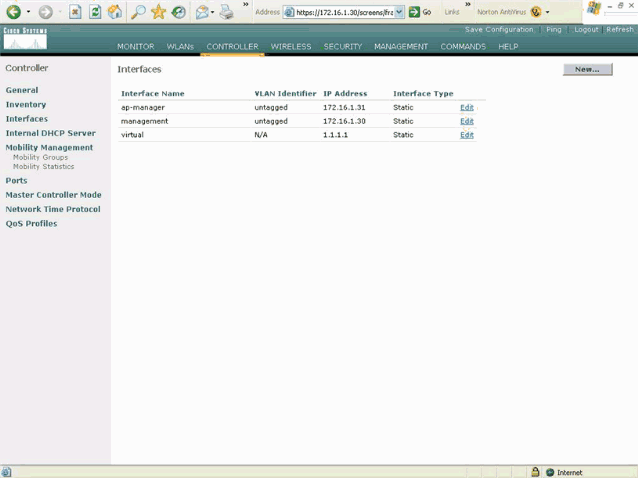The width and height of the screenshot is (638, 478).
Task: Click the 172.16.1.31 IP address cell
Action: [x=344, y=107]
